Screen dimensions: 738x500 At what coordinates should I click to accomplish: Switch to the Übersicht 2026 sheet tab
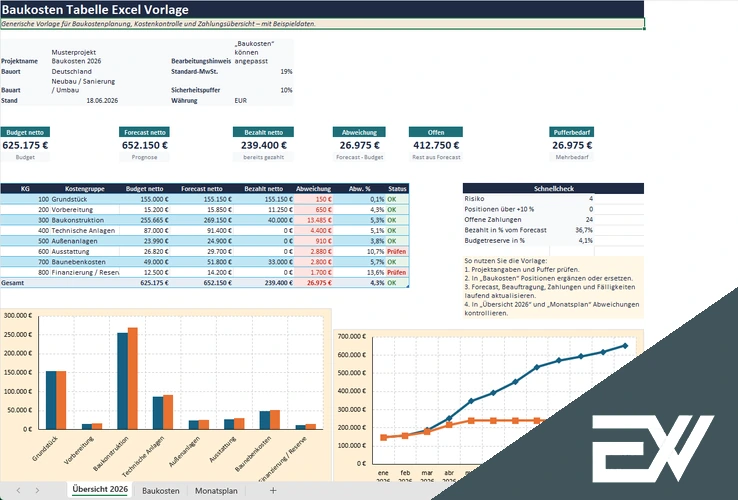pyautogui.click(x=100, y=489)
